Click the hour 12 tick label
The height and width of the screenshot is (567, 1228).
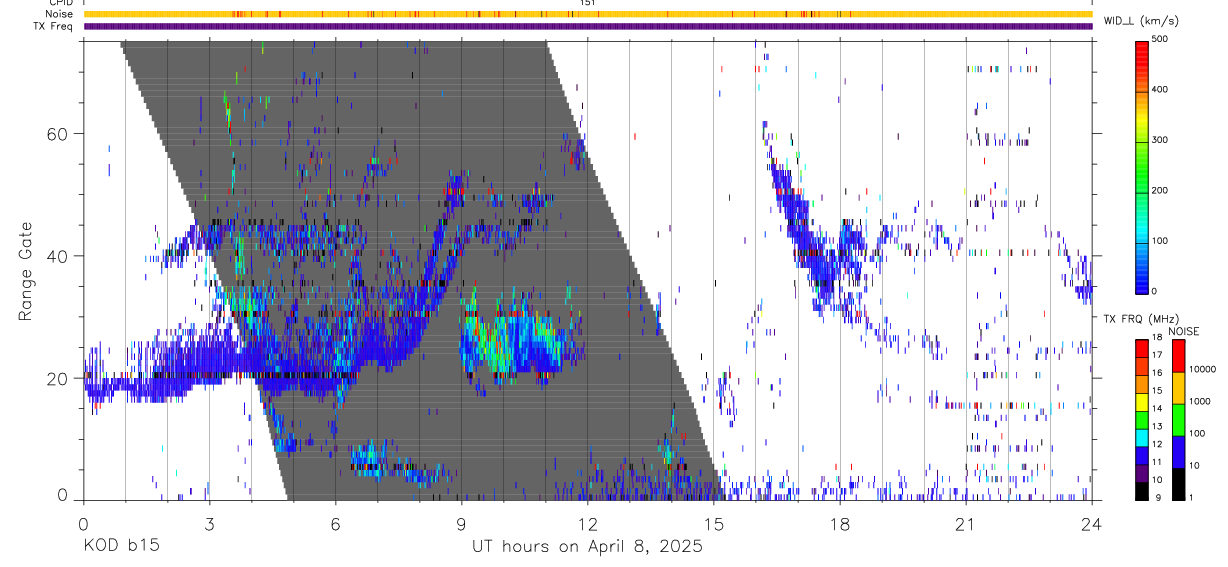coord(587,524)
